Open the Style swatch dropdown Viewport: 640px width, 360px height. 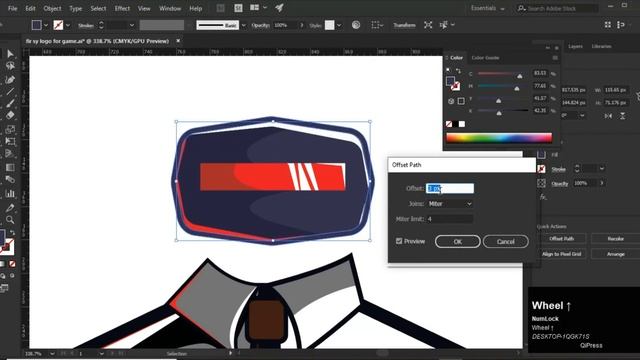click(x=339, y=25)
